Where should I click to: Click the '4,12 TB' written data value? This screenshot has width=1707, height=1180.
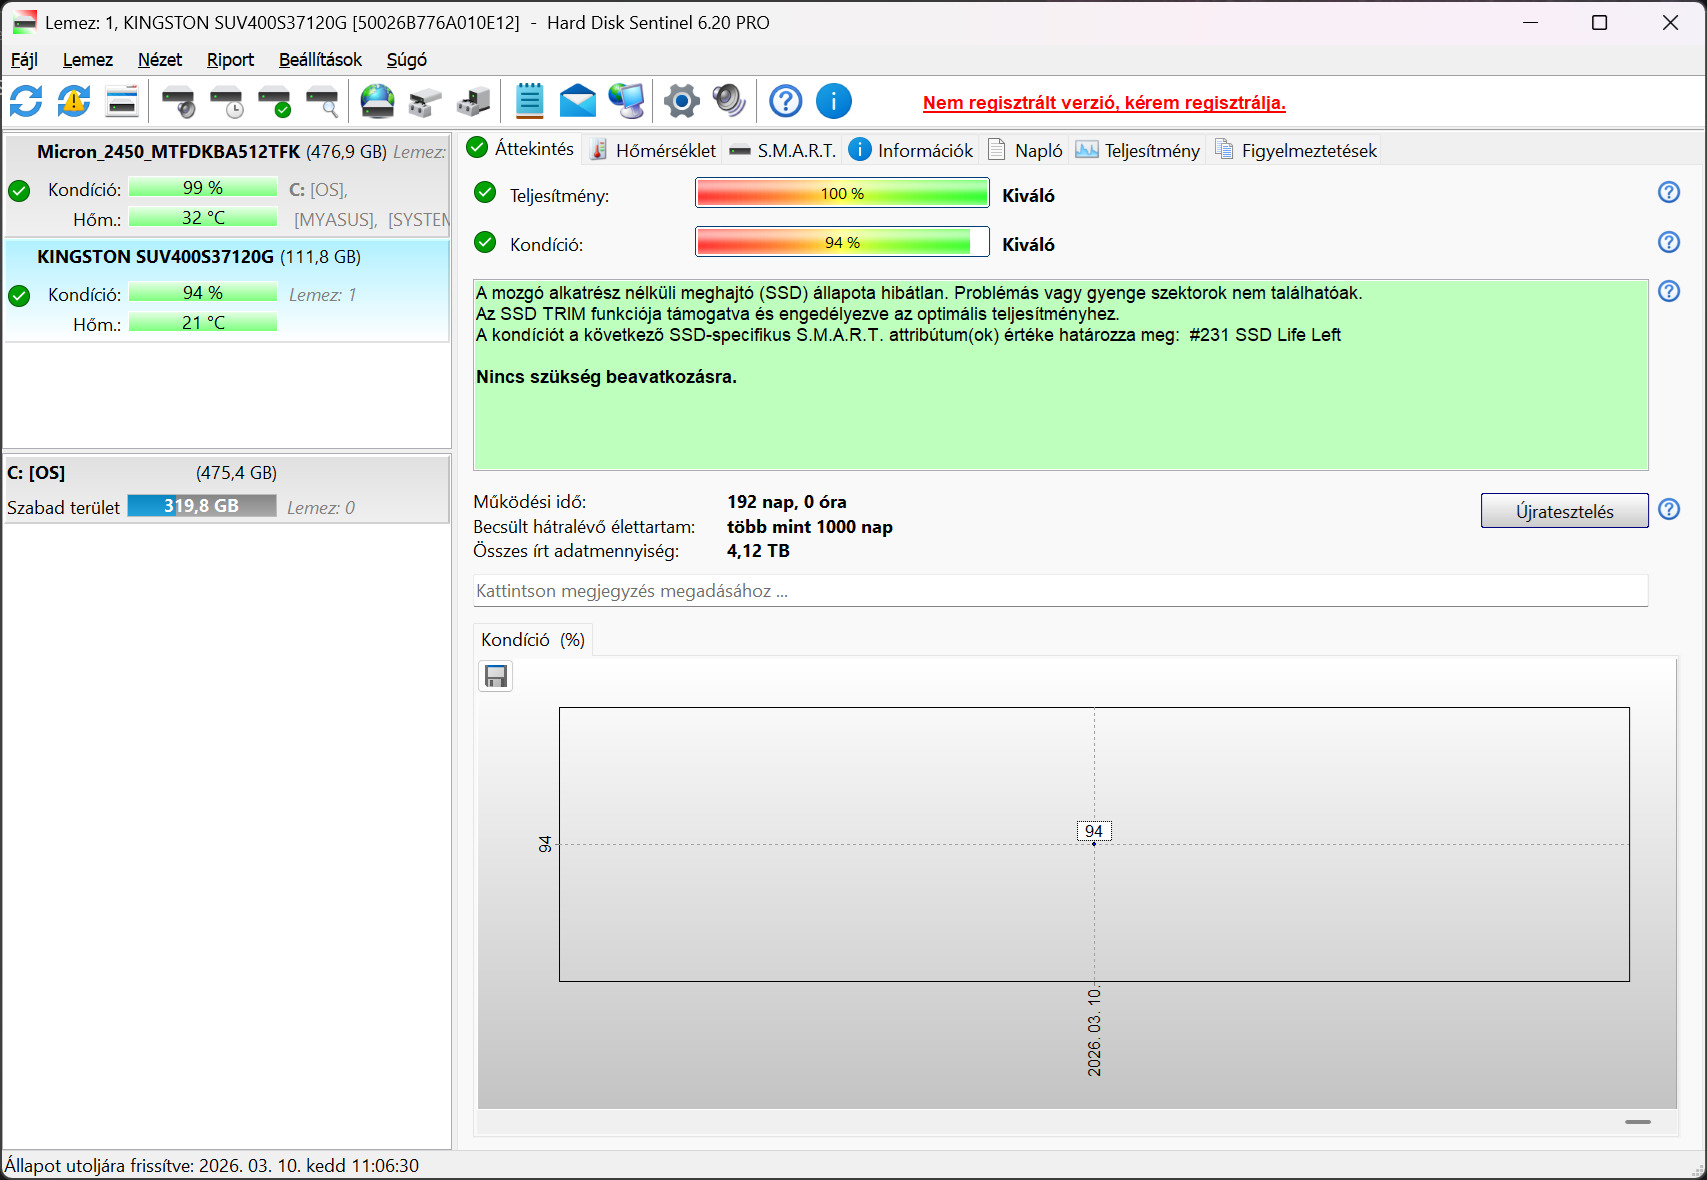[x=758, y=551]
